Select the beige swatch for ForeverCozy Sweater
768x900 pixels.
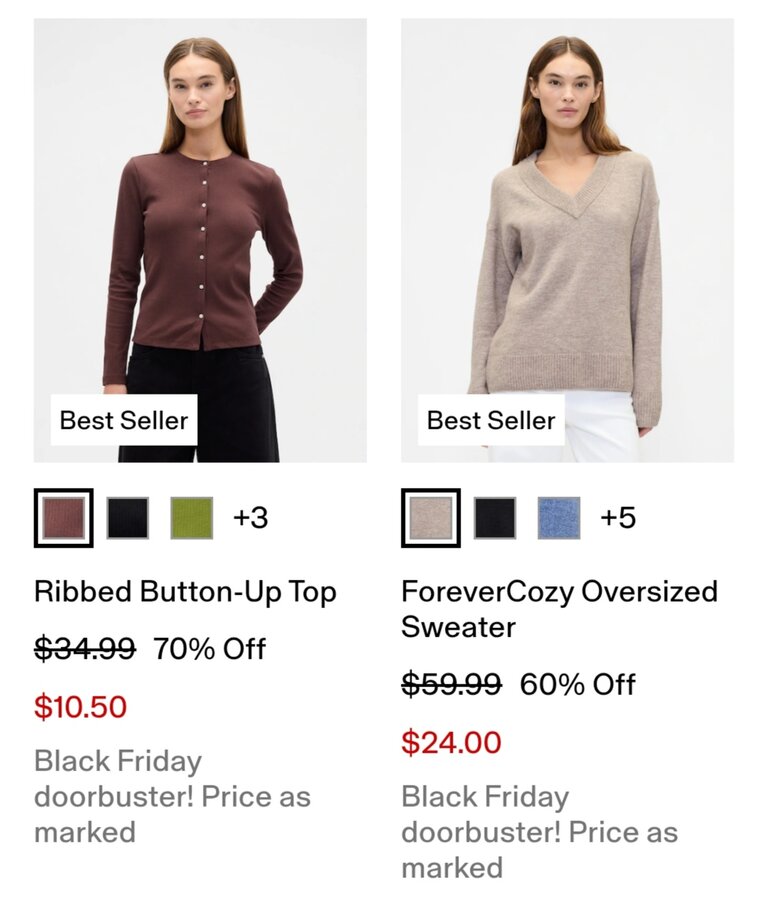click(431, 518)
